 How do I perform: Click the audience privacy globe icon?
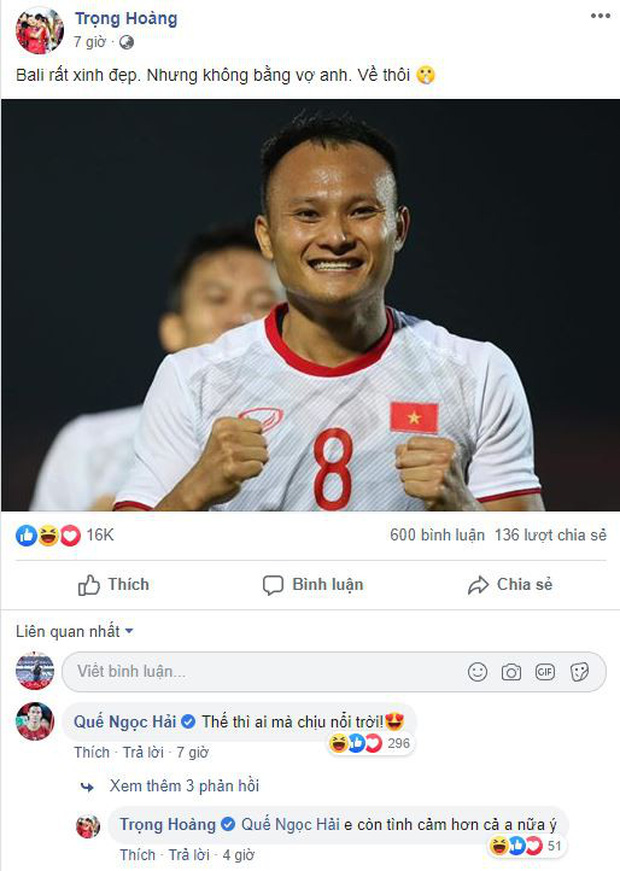[126, 43]
